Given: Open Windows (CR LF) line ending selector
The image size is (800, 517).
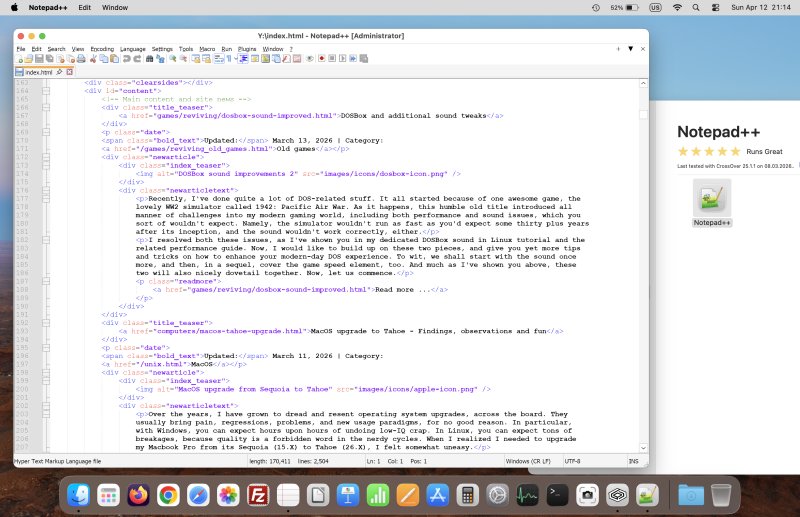Looking at the screenshot, I should tap(528, 461).
